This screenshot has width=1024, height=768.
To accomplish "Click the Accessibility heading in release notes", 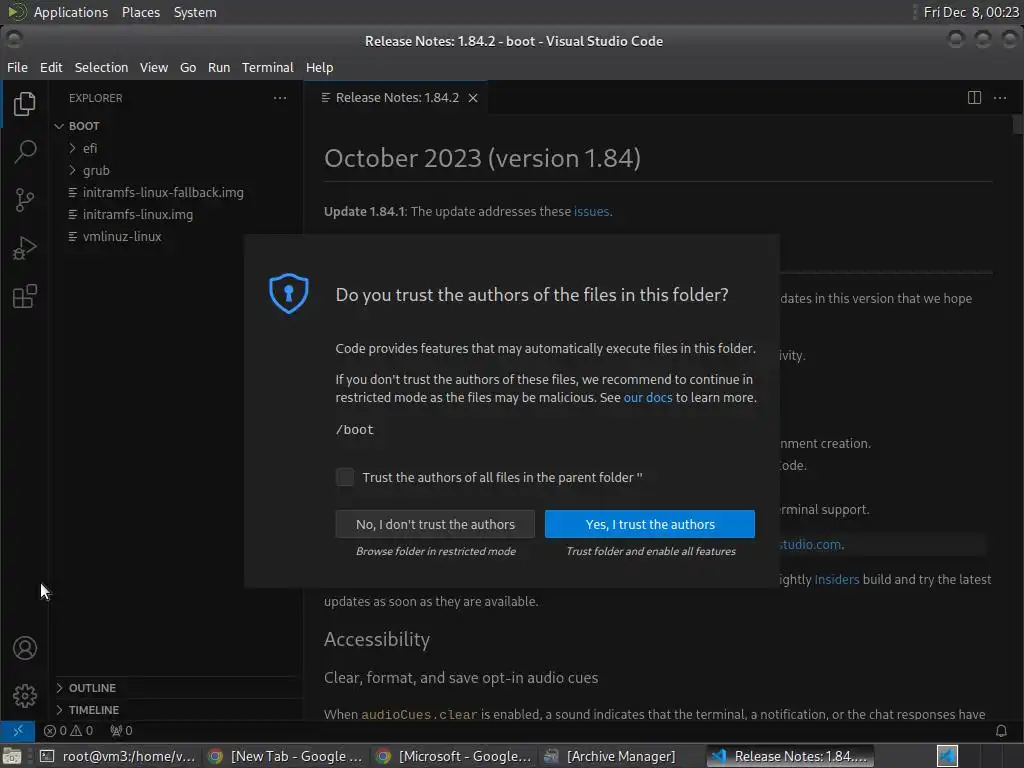I will click(377, 639).
